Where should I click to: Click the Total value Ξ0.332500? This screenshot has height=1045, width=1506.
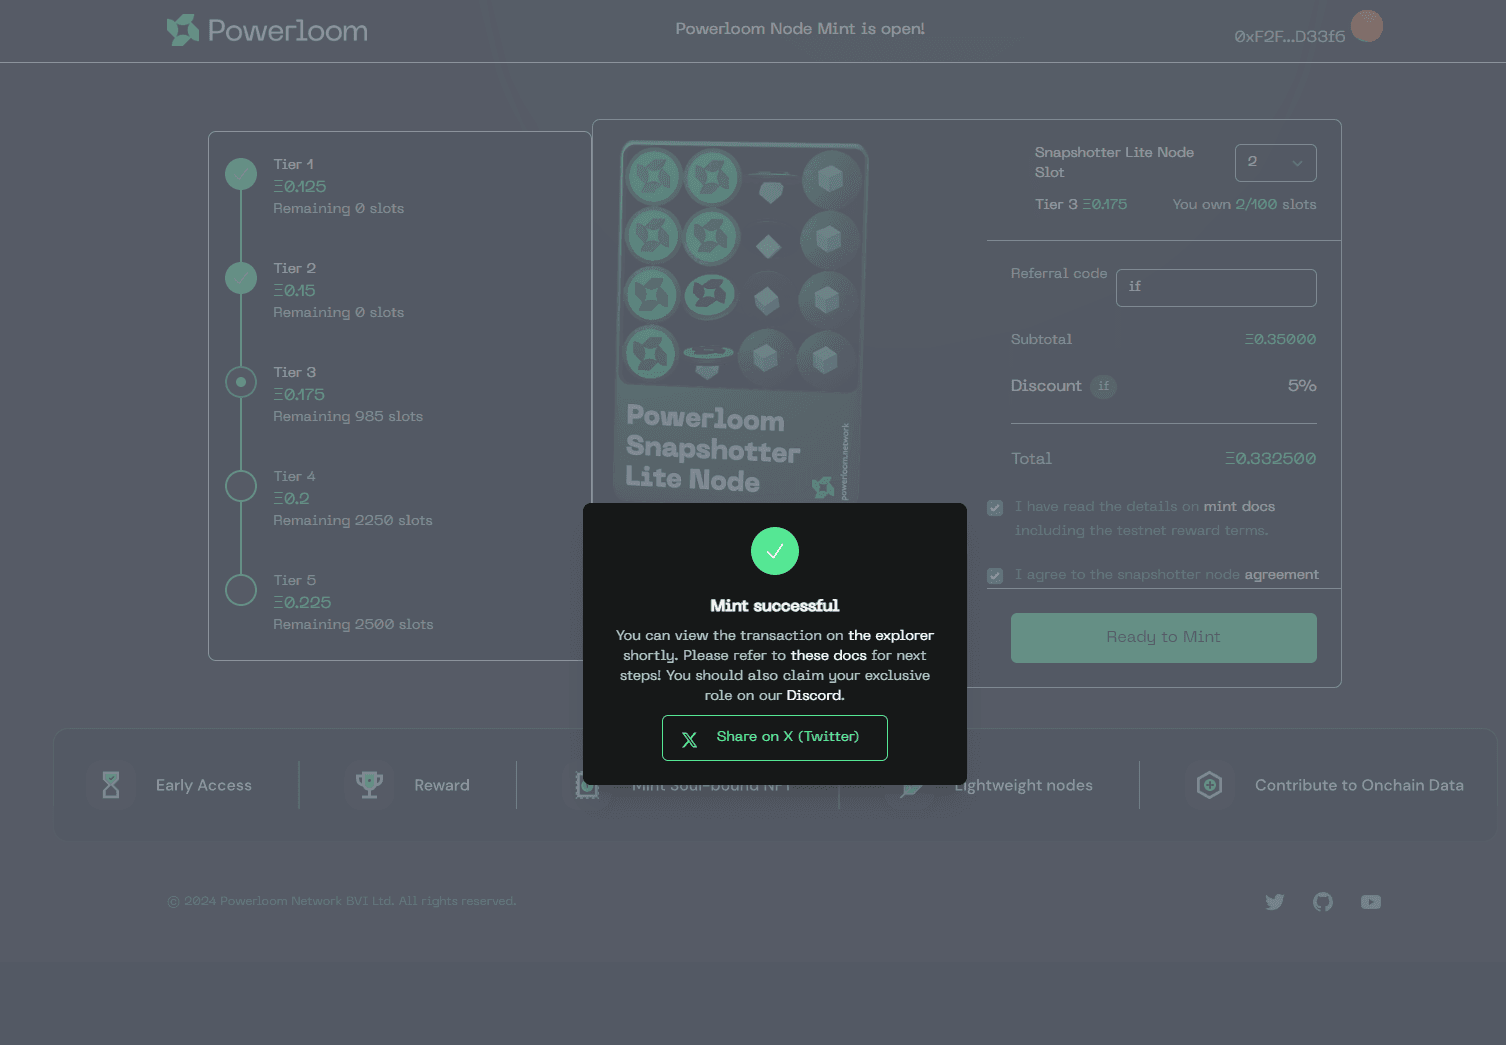[1271, 459]
